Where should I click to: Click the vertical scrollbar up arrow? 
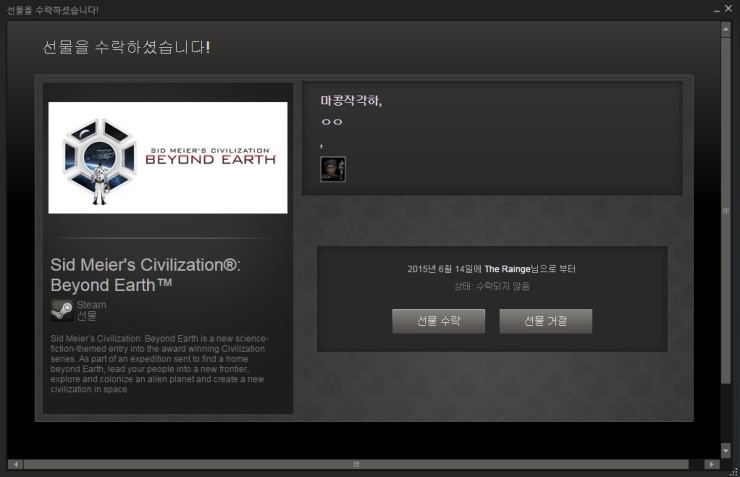(725, 30)
